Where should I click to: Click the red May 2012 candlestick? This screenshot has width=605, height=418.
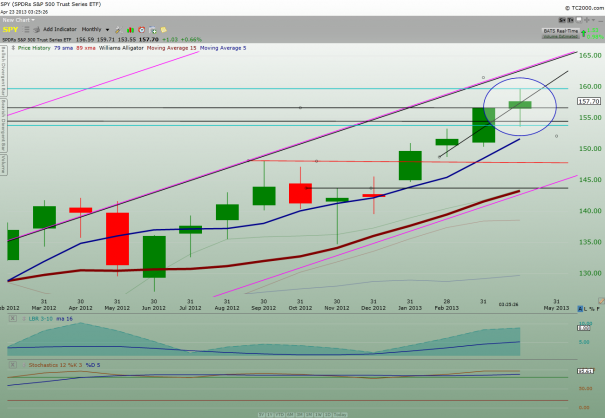pos(117,239)
